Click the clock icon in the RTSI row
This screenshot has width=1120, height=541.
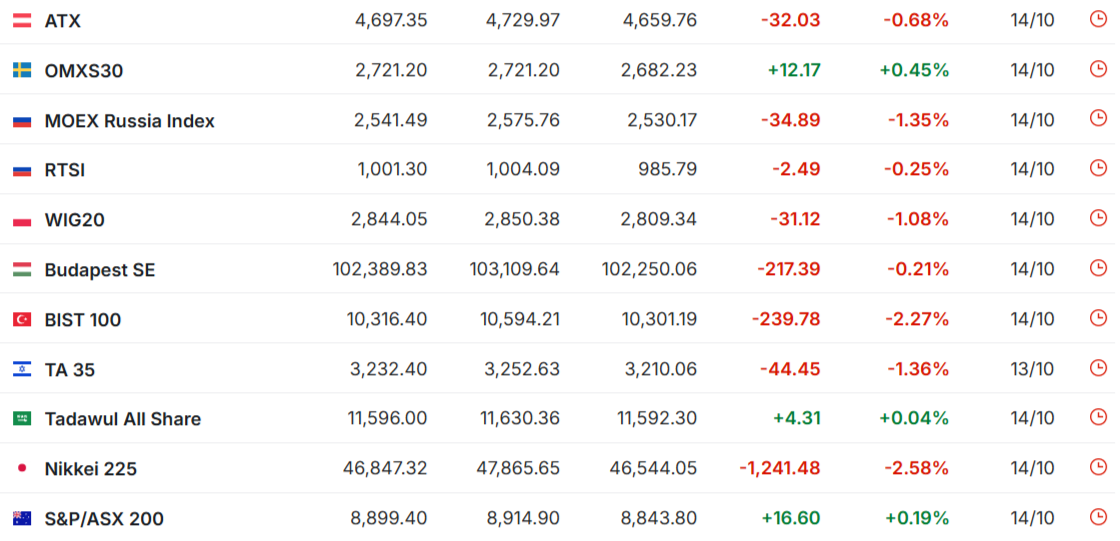pyautogui.click(x=1098, y=168)
